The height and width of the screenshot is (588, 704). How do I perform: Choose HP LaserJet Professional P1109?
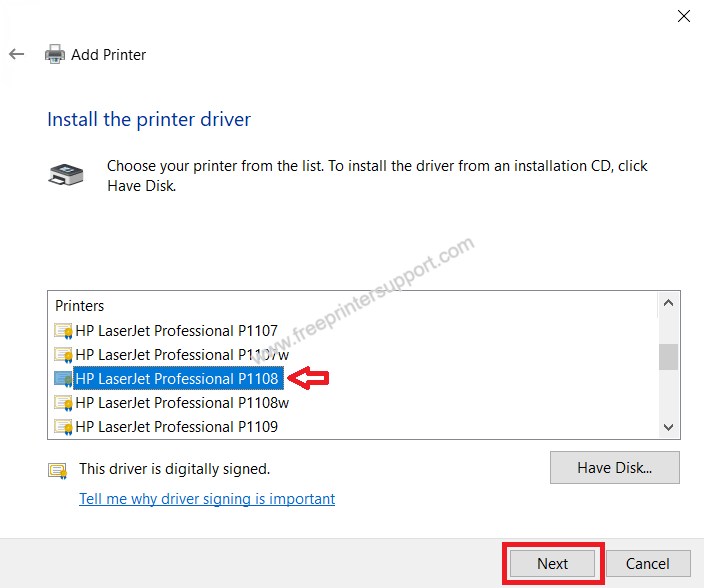pos(176,427)
